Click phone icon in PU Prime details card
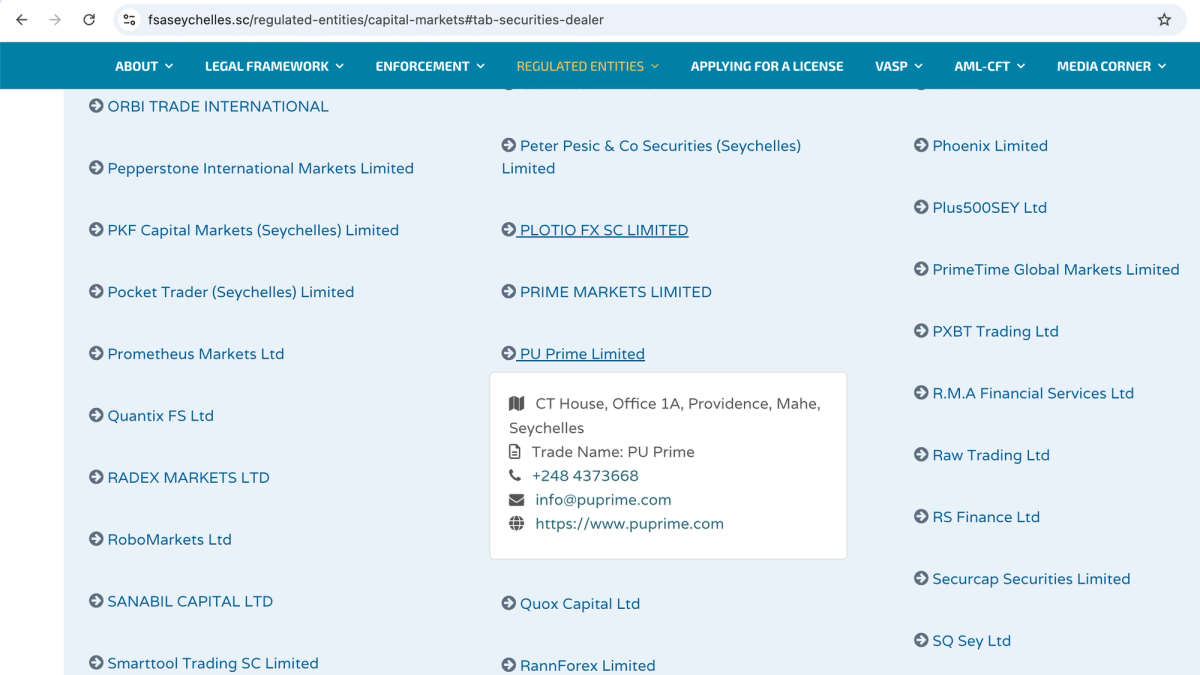 click(515, 476)
